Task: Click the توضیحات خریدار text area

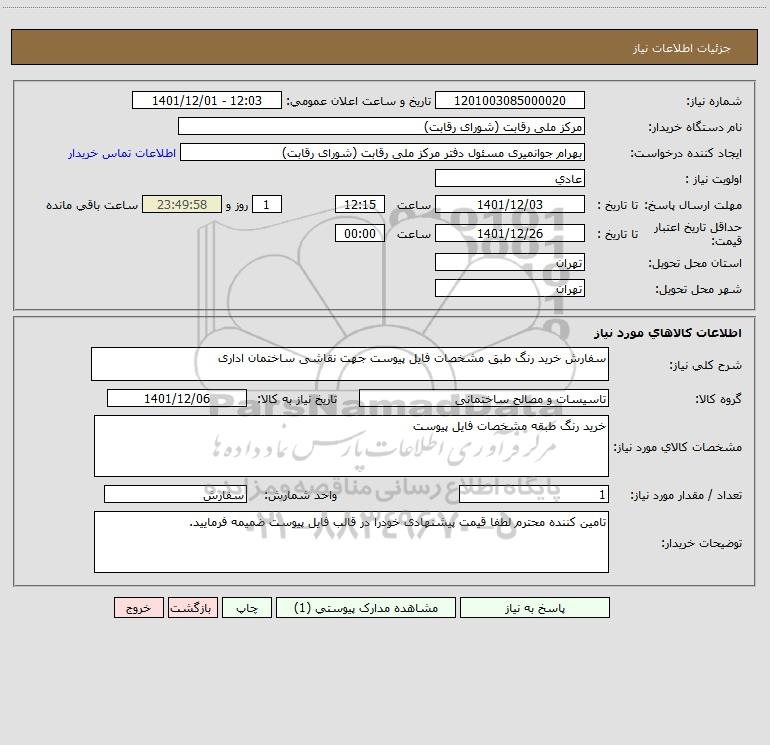Action: 351,542
